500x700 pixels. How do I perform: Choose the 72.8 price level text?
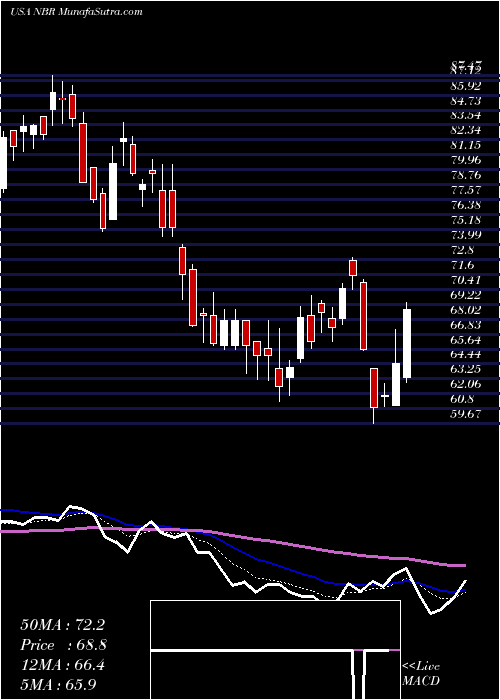[x=463, y=250]
